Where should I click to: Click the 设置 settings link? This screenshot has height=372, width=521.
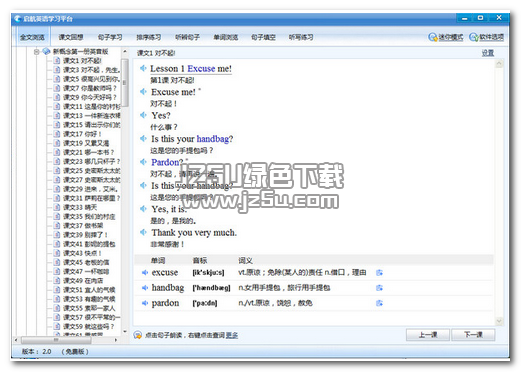click(488, 53)
